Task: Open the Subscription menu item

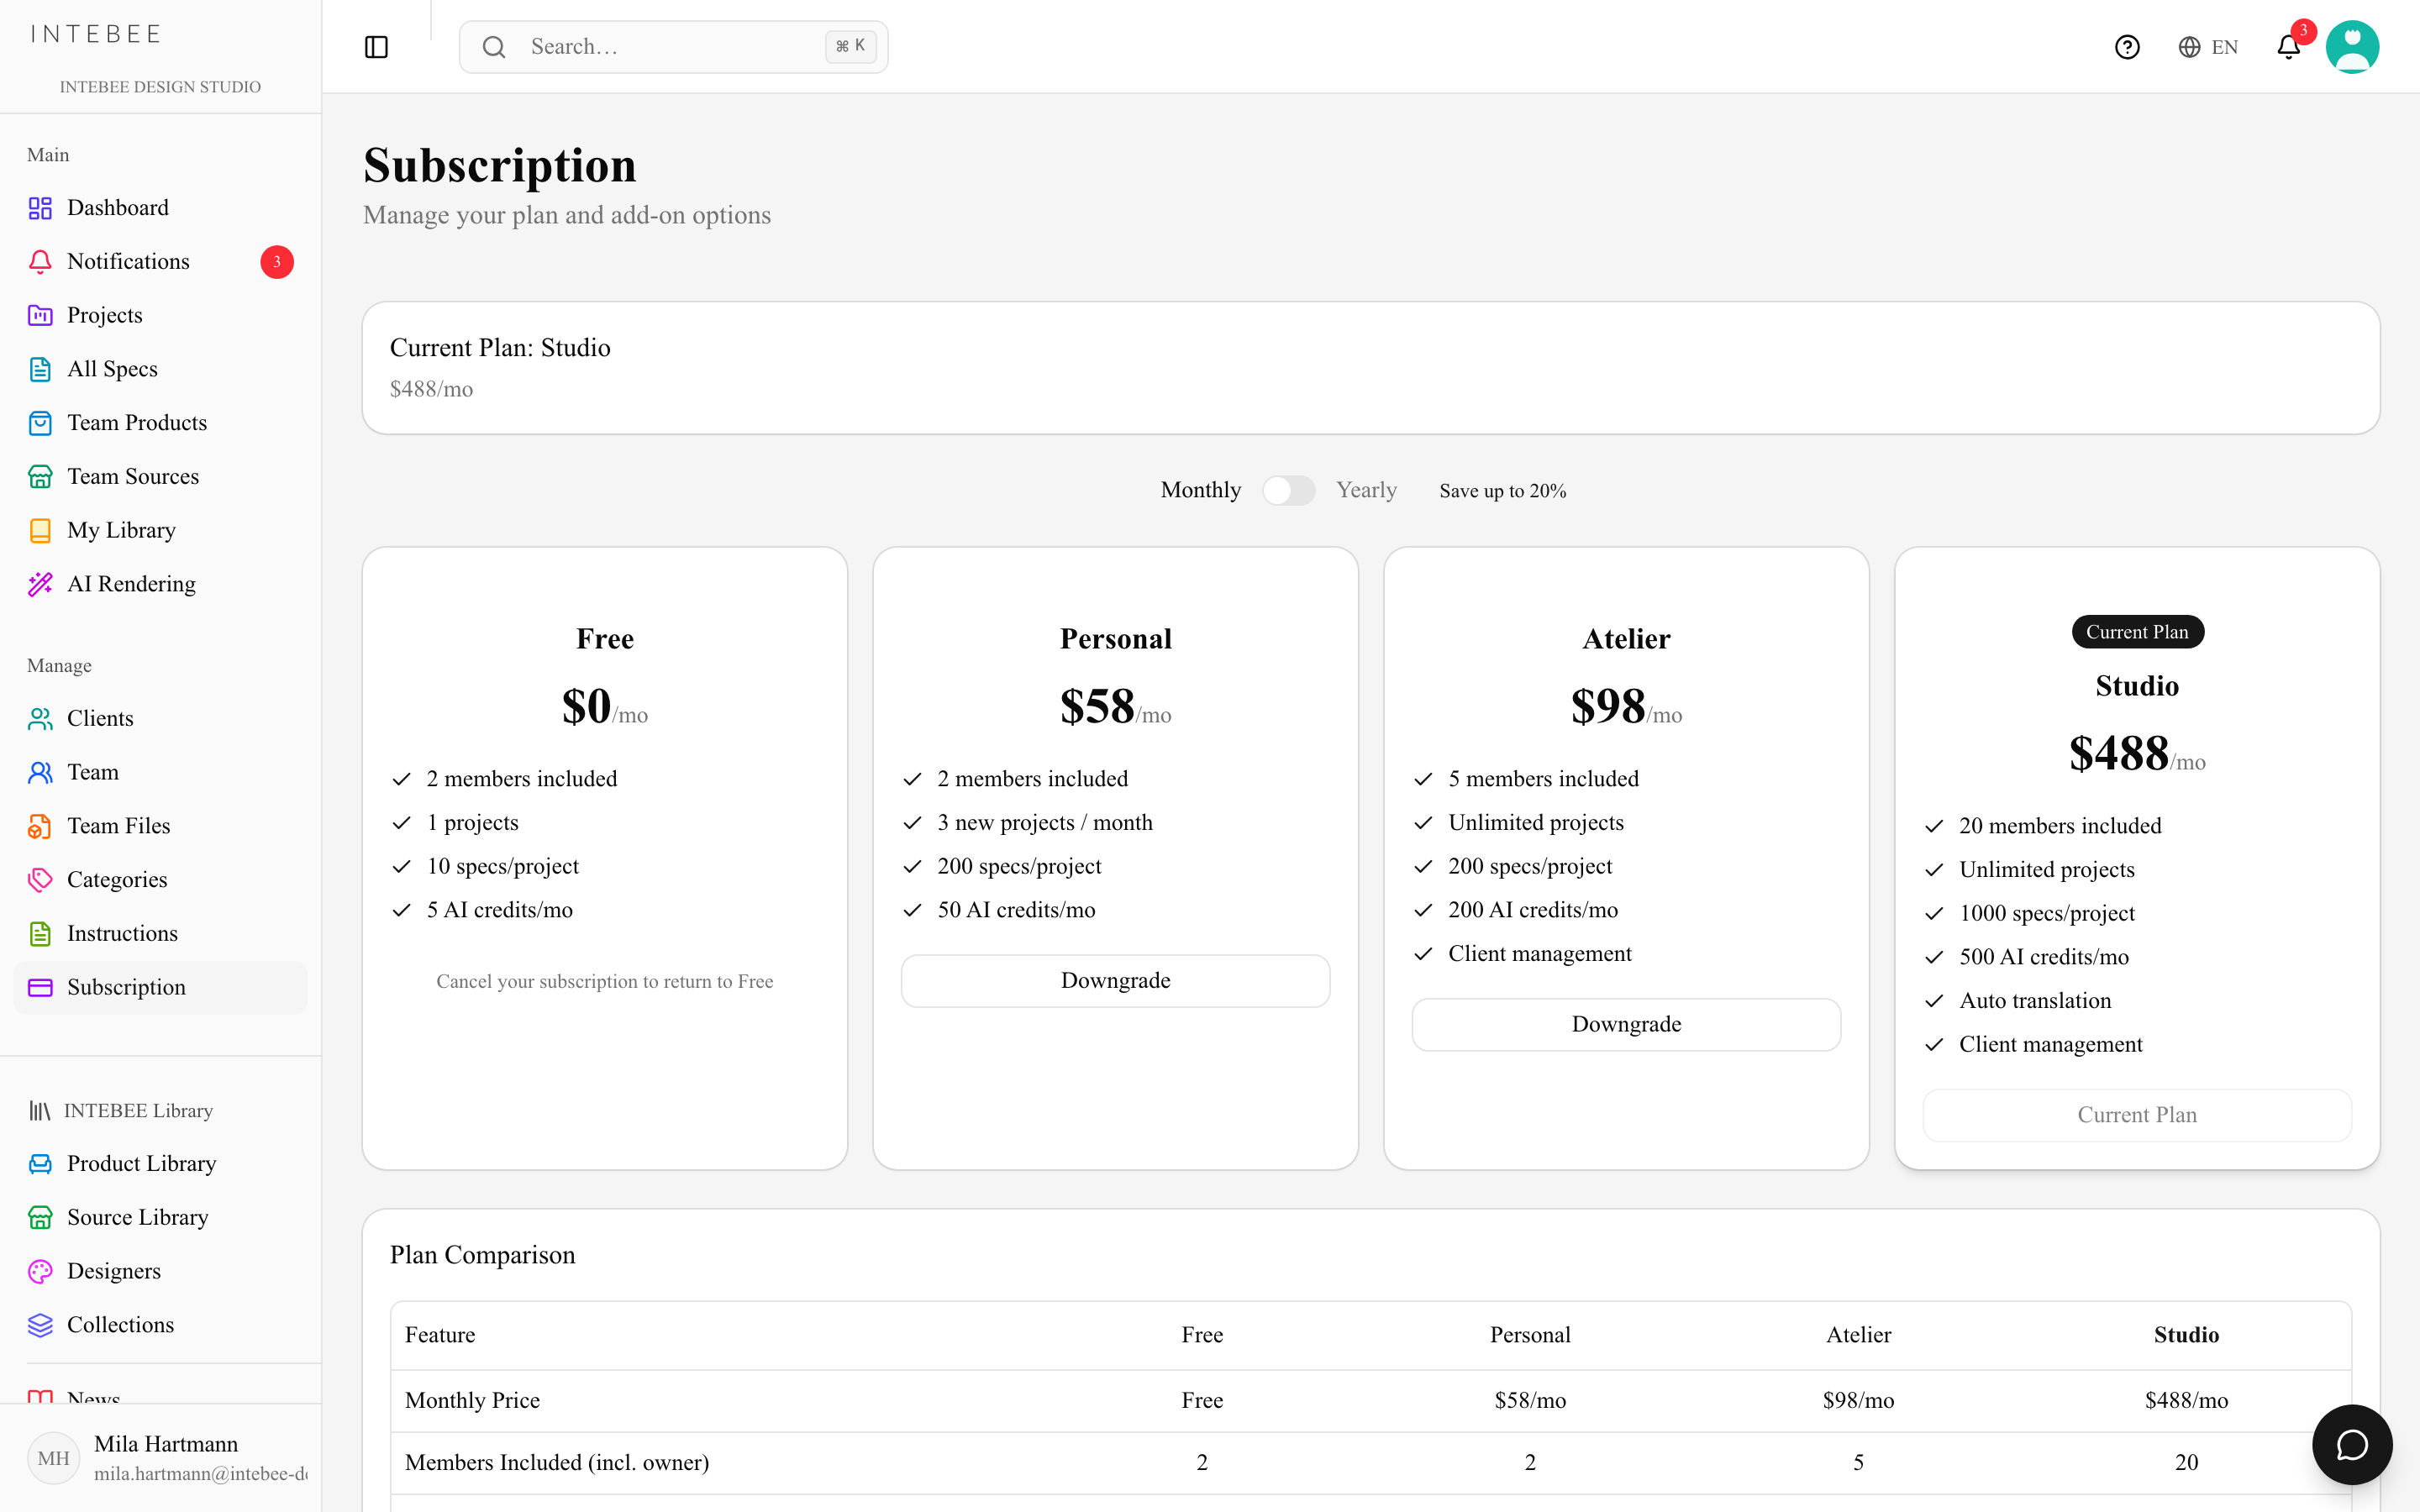Action: (x=160, y=988)
